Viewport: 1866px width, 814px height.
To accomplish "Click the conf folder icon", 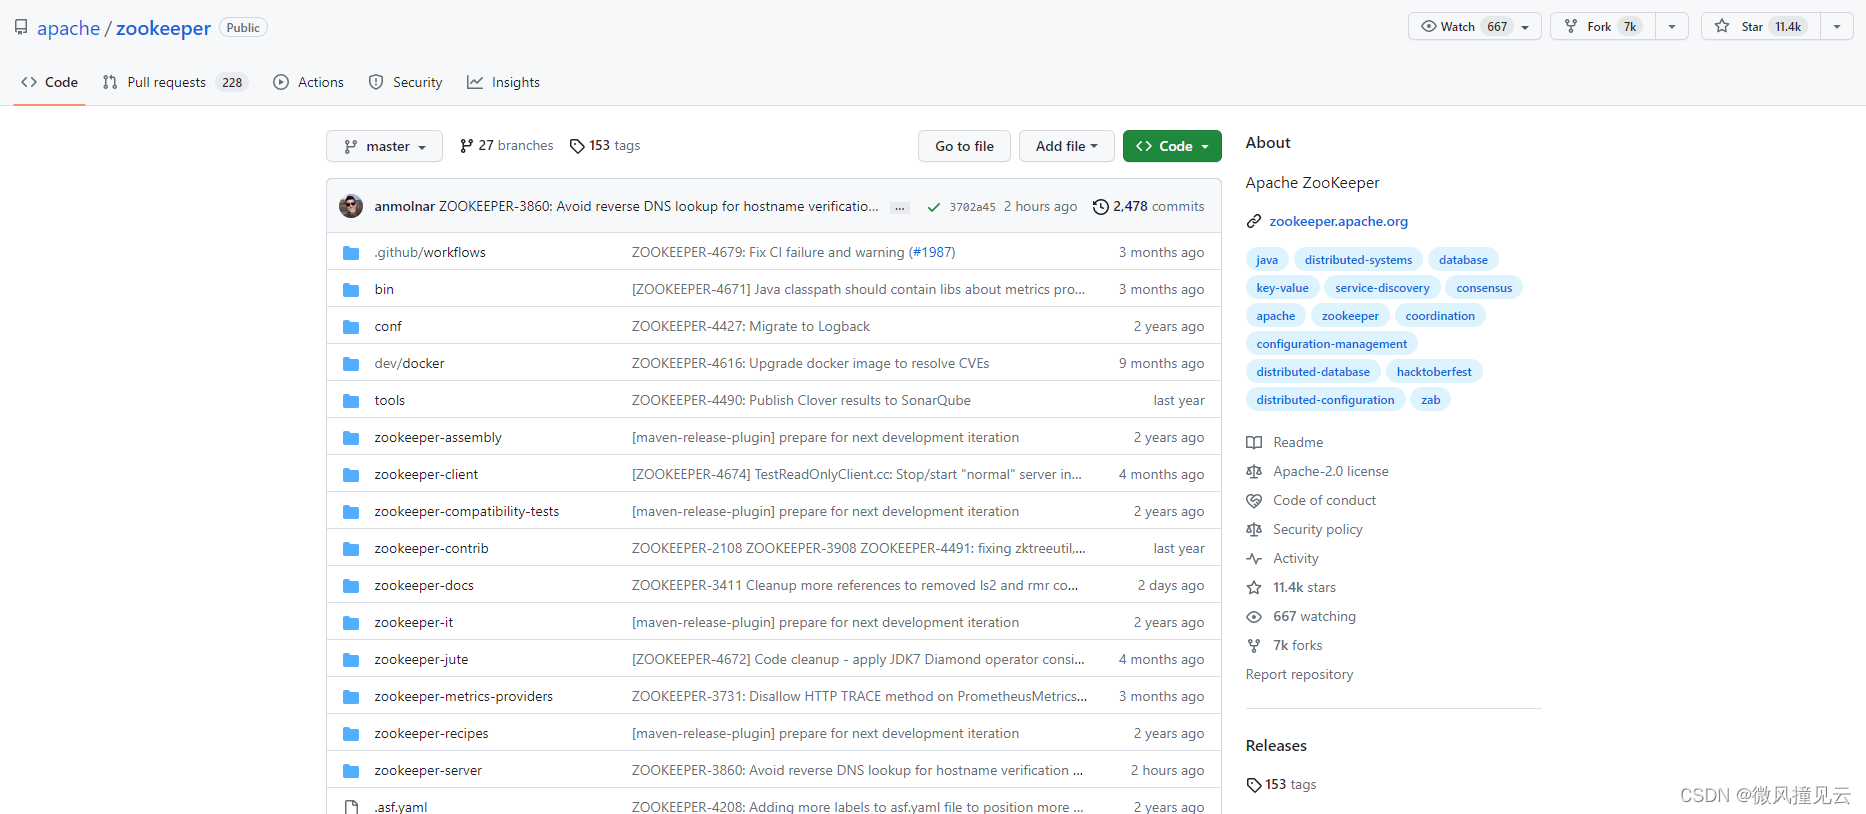I will pos(351,327).
